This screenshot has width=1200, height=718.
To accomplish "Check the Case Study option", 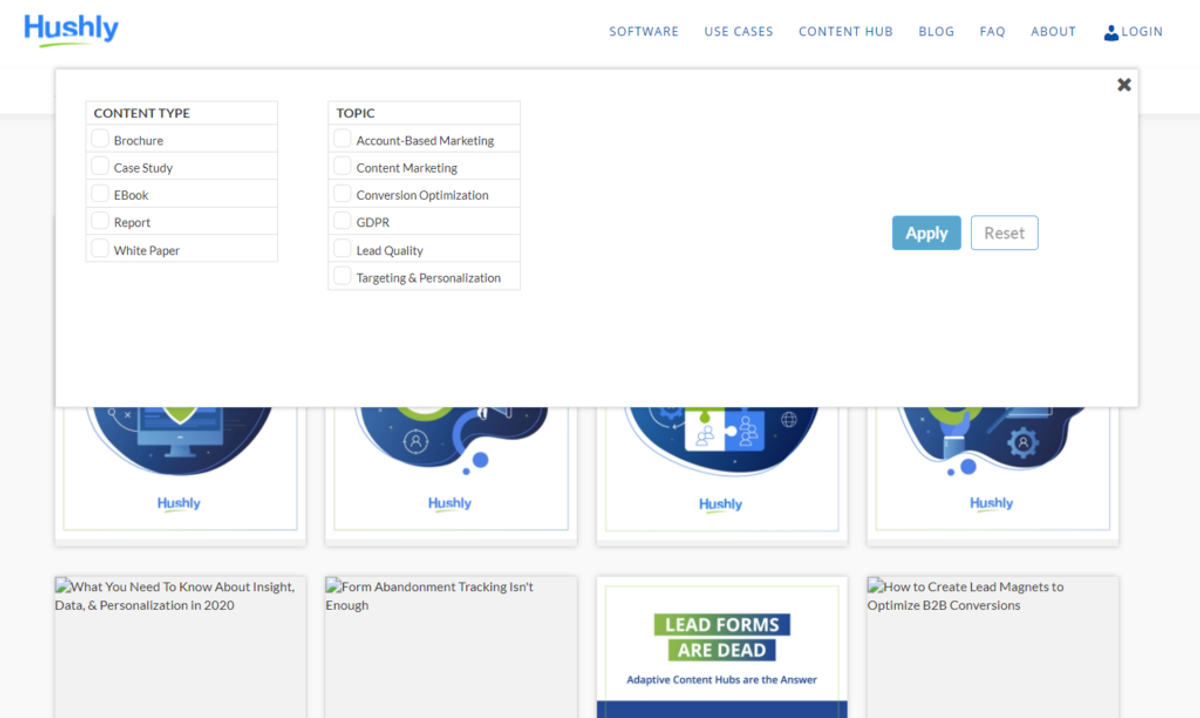I will click(x=100, y=165).
